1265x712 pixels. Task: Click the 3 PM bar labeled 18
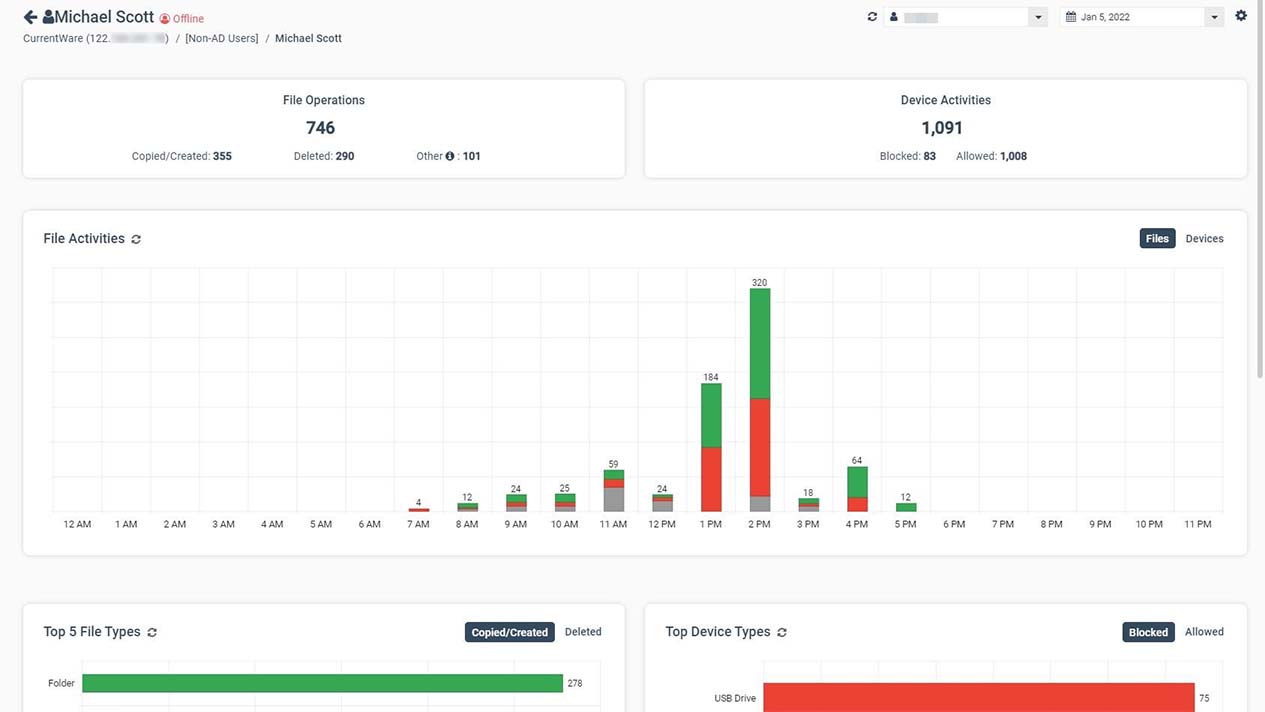[808, 505]
